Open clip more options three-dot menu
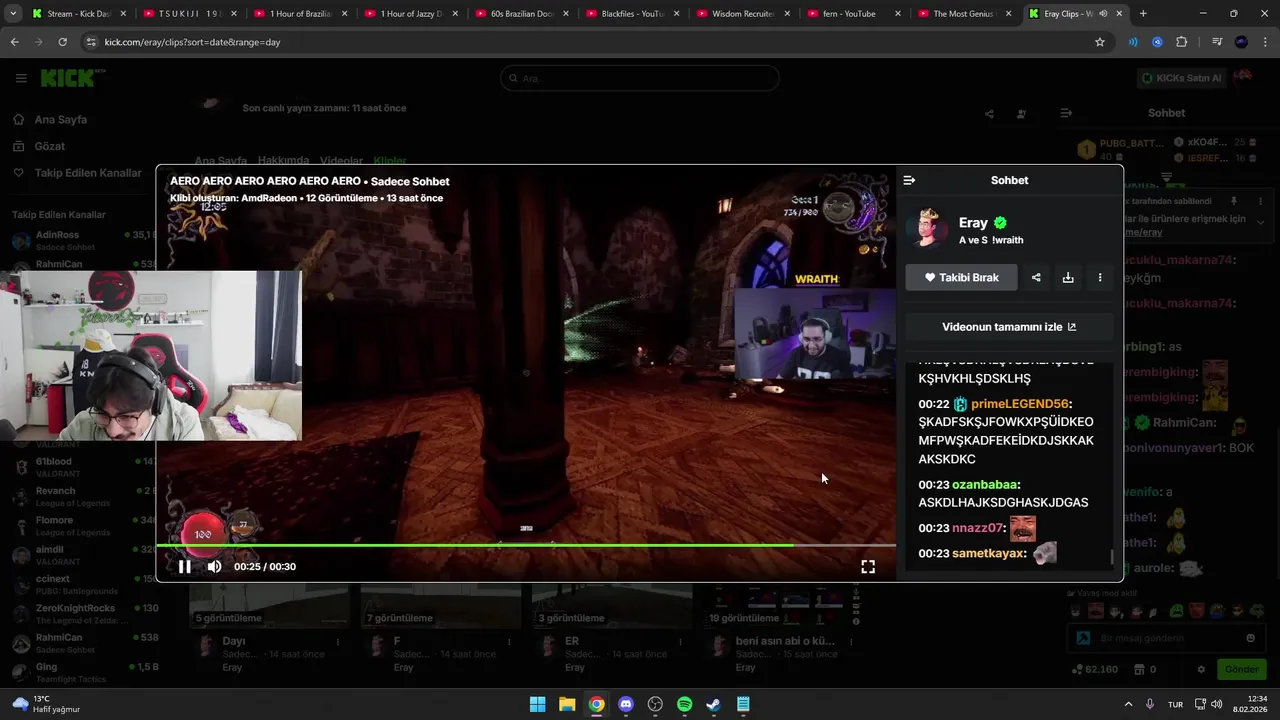The width and height of the screenshot is (1280, 720). pyautogui.click(x=1100, y=278)
